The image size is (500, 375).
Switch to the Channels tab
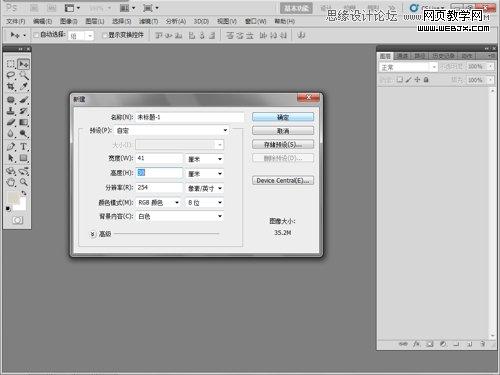402,56
